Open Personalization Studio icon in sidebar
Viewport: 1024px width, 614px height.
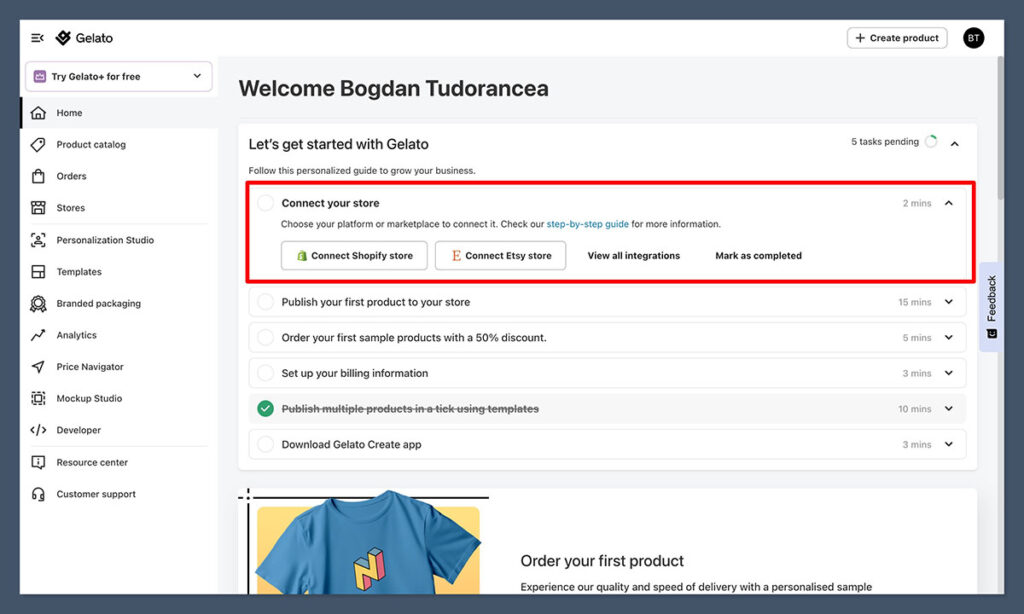tap(38, 240)
